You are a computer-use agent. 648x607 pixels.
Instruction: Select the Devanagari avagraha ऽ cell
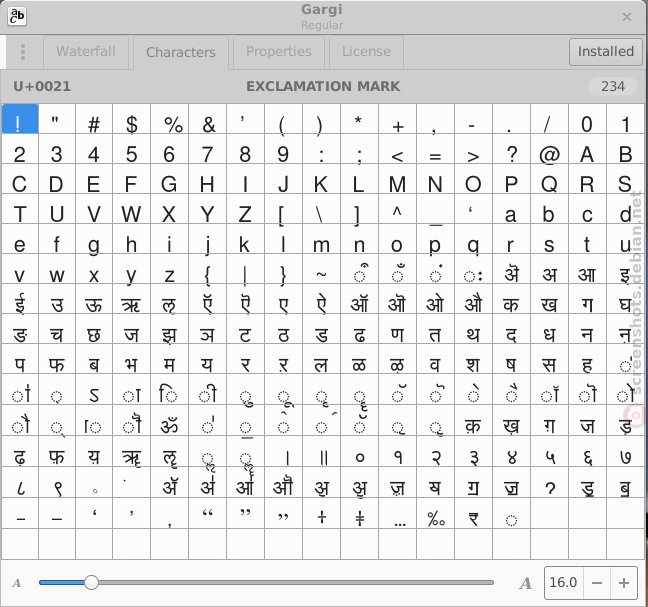tap(94, 390)
